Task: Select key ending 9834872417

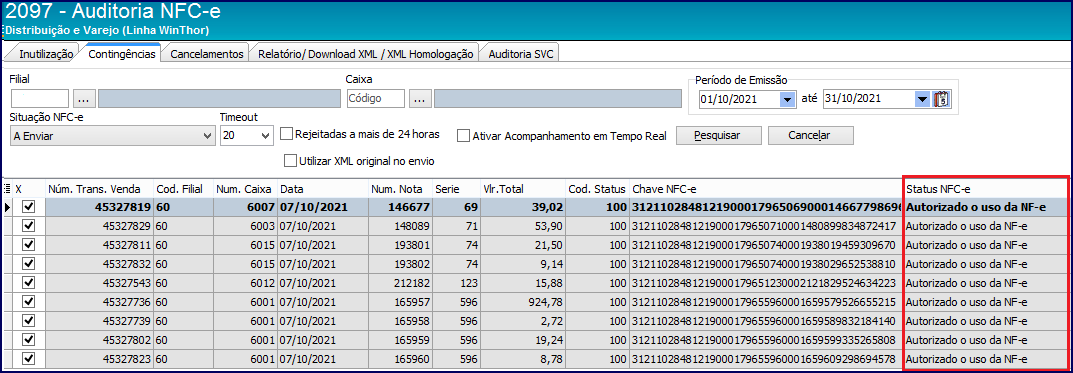Action: click(x=766, y=226)
